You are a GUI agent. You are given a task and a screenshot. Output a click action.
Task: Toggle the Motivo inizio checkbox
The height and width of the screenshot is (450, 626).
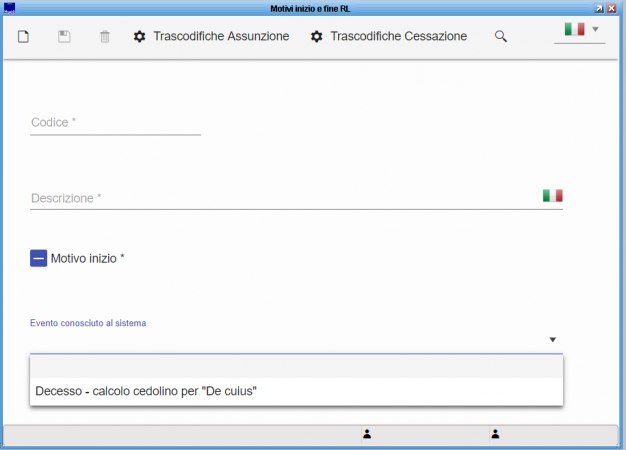point(38,258)
